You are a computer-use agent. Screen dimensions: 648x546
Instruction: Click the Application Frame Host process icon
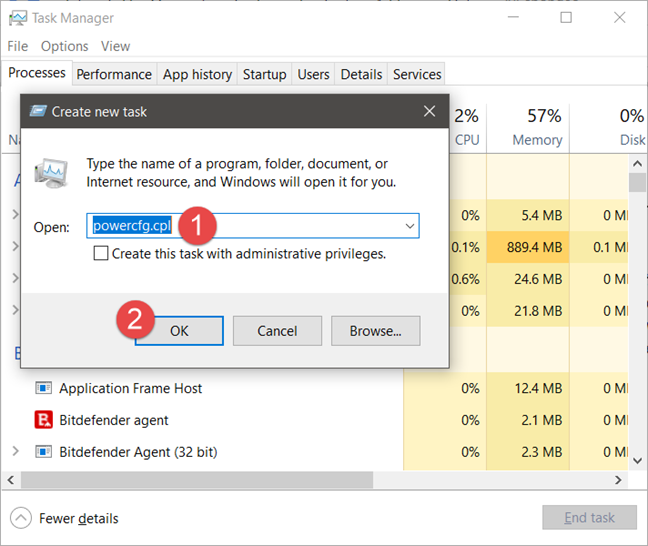(44, 388)
